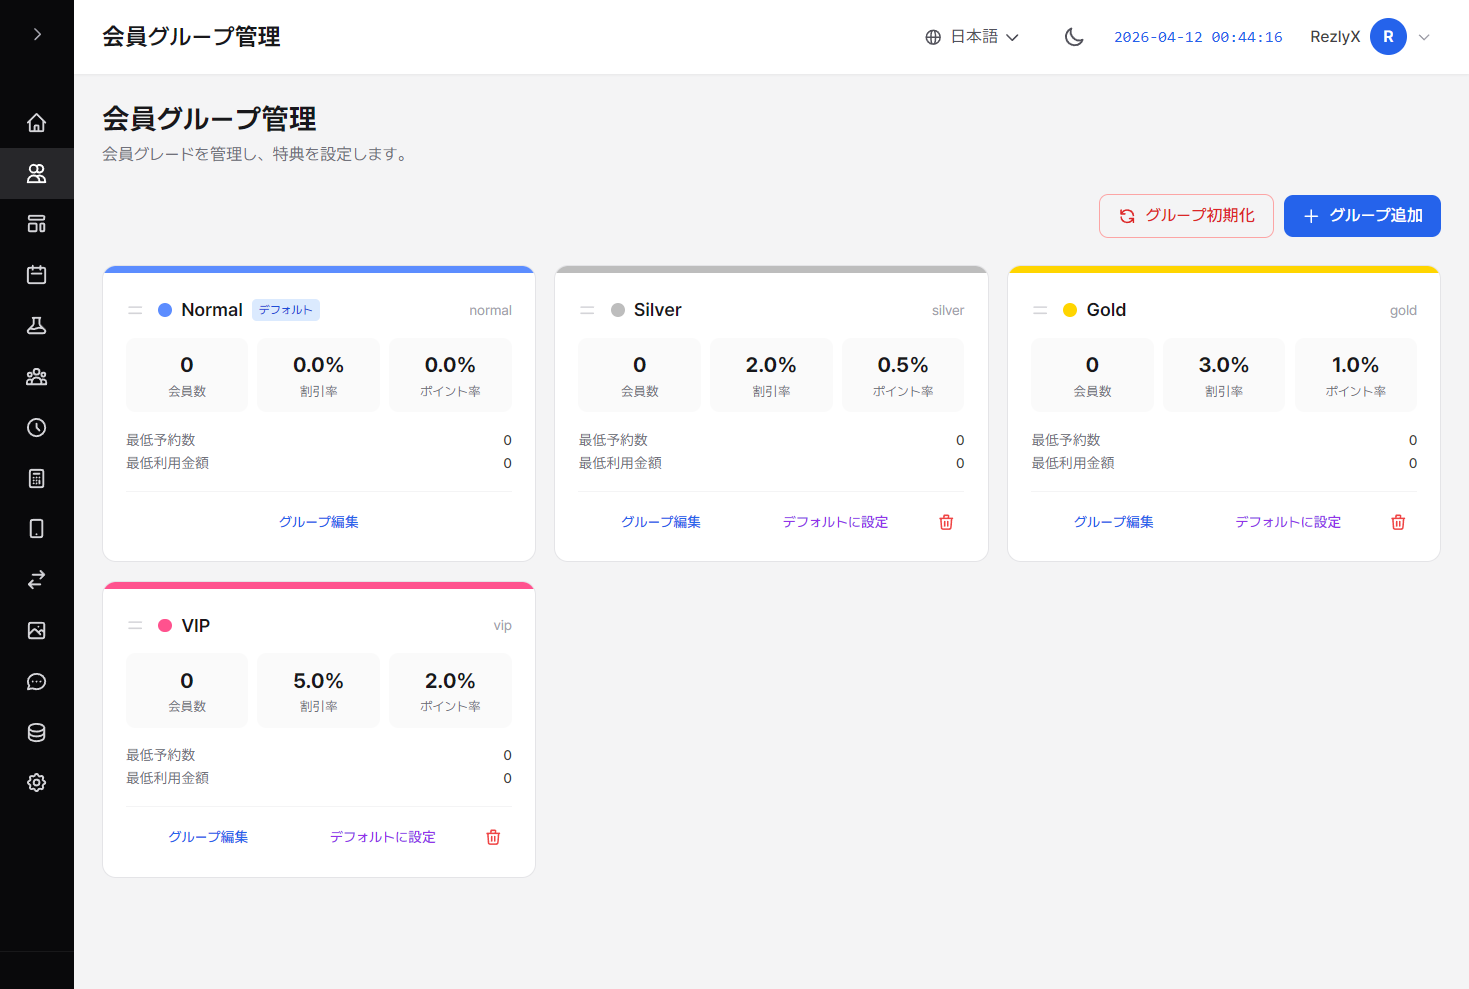Open the mobile phone sidebar icon

pyautogui.click(x=37, y=529)
